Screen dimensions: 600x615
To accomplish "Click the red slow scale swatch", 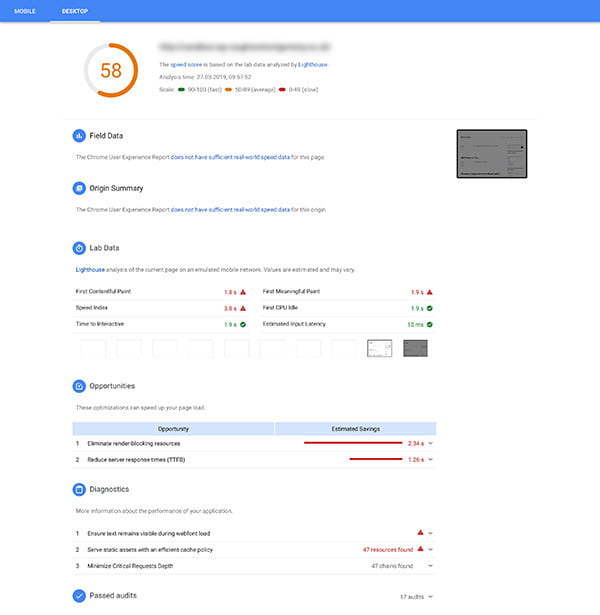I will 282,89.
